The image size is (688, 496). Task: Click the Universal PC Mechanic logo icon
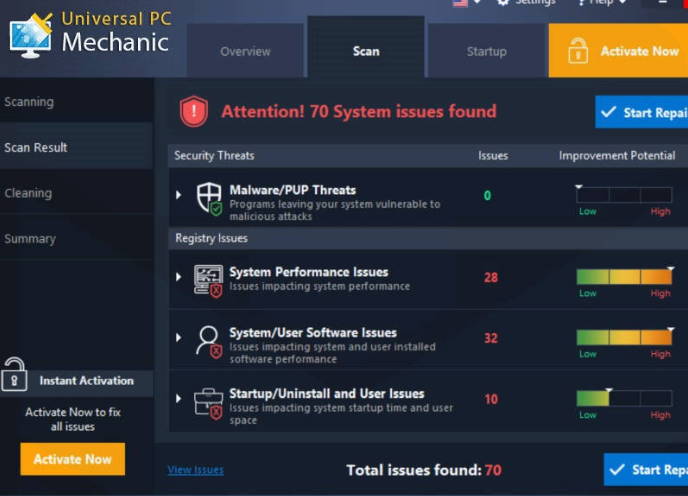coord(30,32)
